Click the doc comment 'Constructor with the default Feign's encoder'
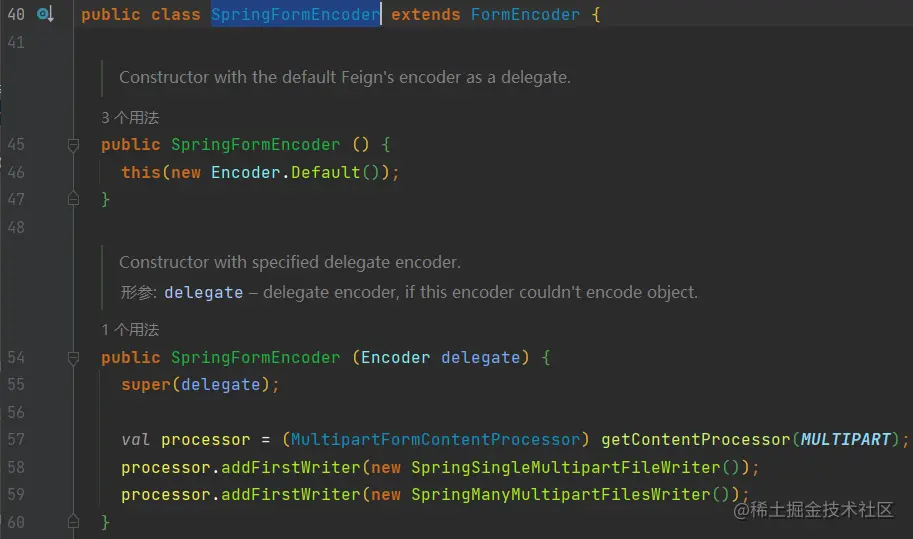This screenshot has width=913, height=539. 345,77
